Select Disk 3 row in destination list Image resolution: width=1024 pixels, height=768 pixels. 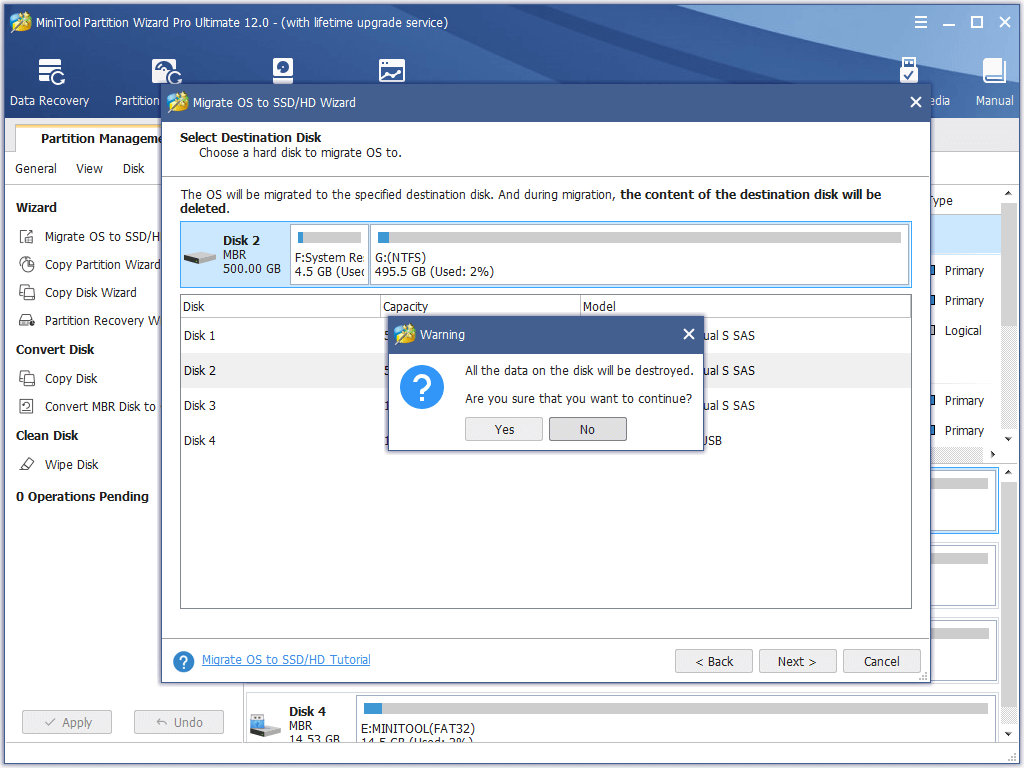tap(545, 406)
